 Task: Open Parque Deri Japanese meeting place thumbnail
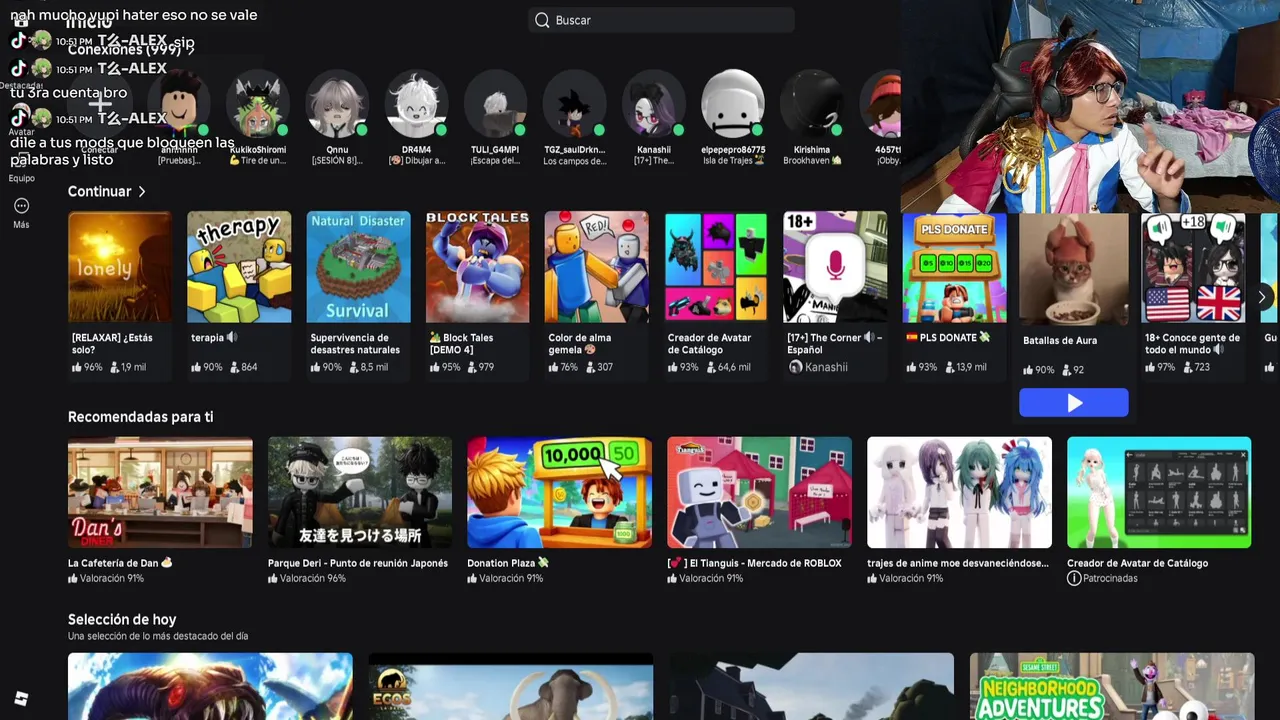[x=360, y=492]
